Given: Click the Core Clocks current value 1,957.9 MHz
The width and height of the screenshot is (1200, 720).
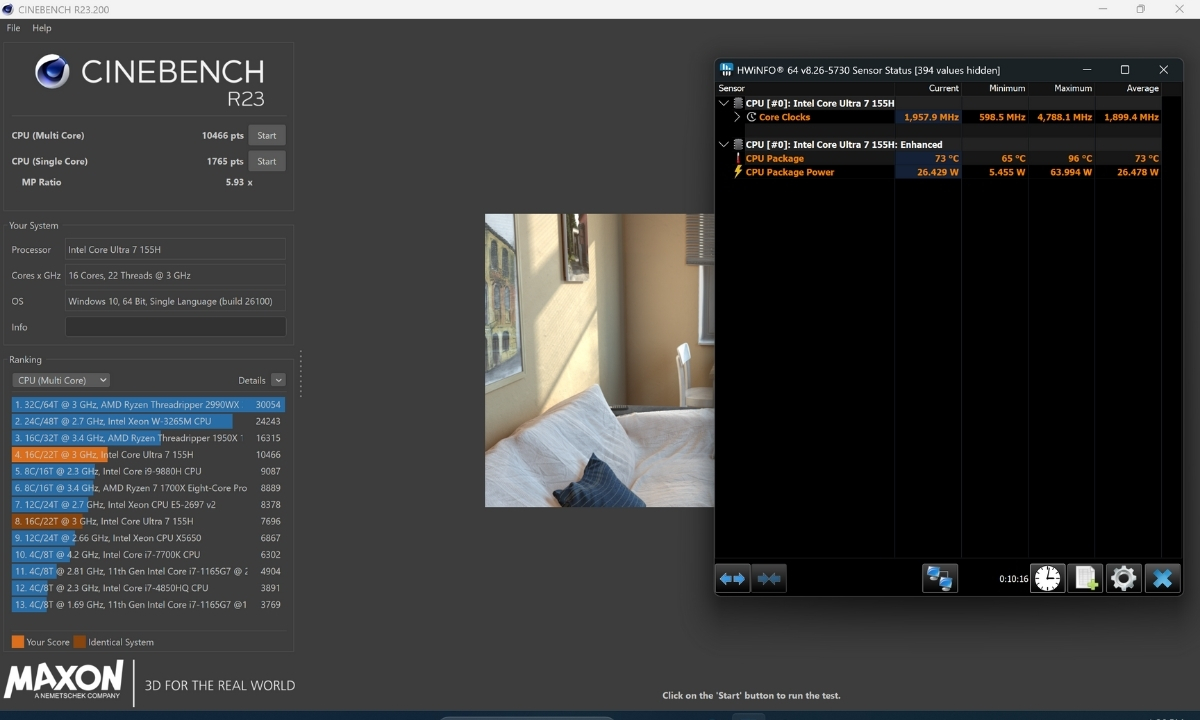Looking at the screenshot, I should (x=931, y=117).
